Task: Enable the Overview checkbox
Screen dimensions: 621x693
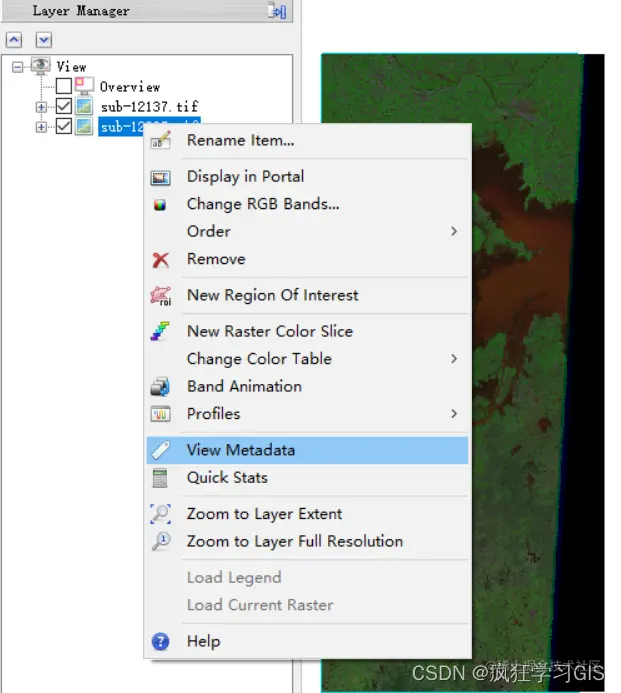Action: [x=64, y=86]
